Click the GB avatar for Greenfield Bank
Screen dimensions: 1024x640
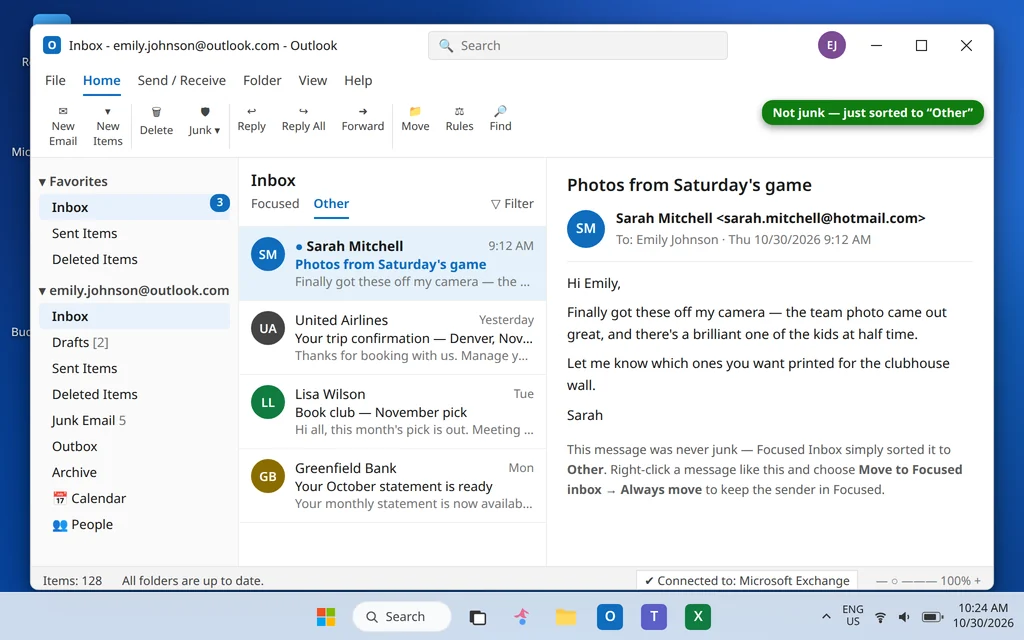coord(268,476)
